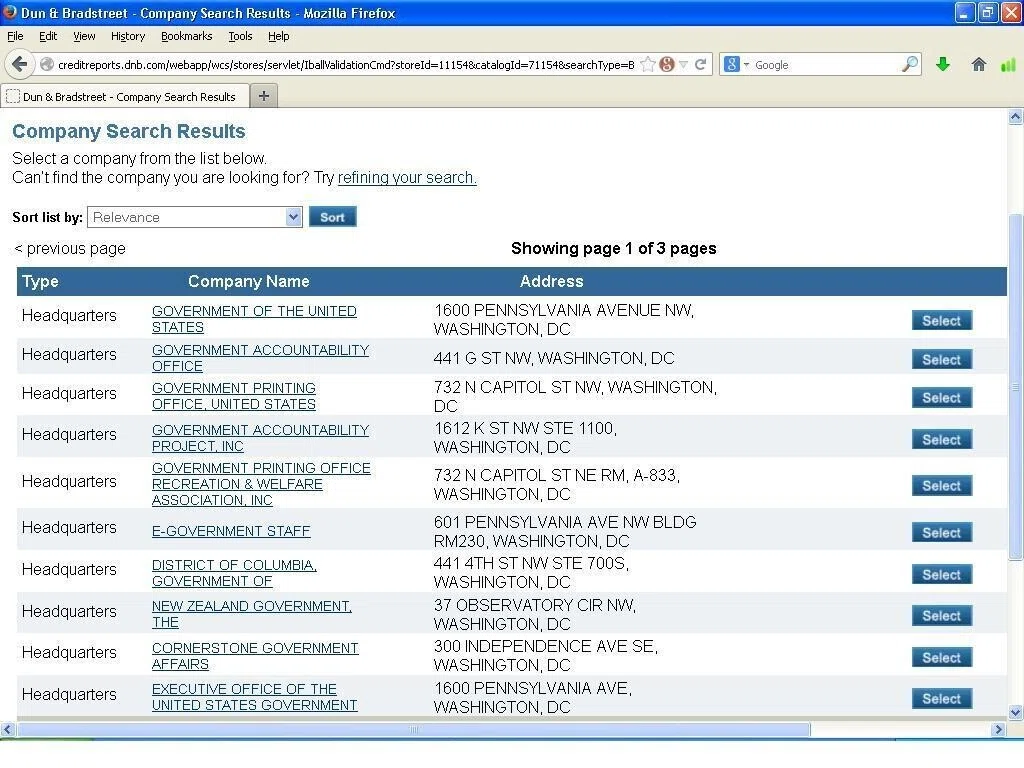
Task: Click the Address column header
Action: click(552, 281)
